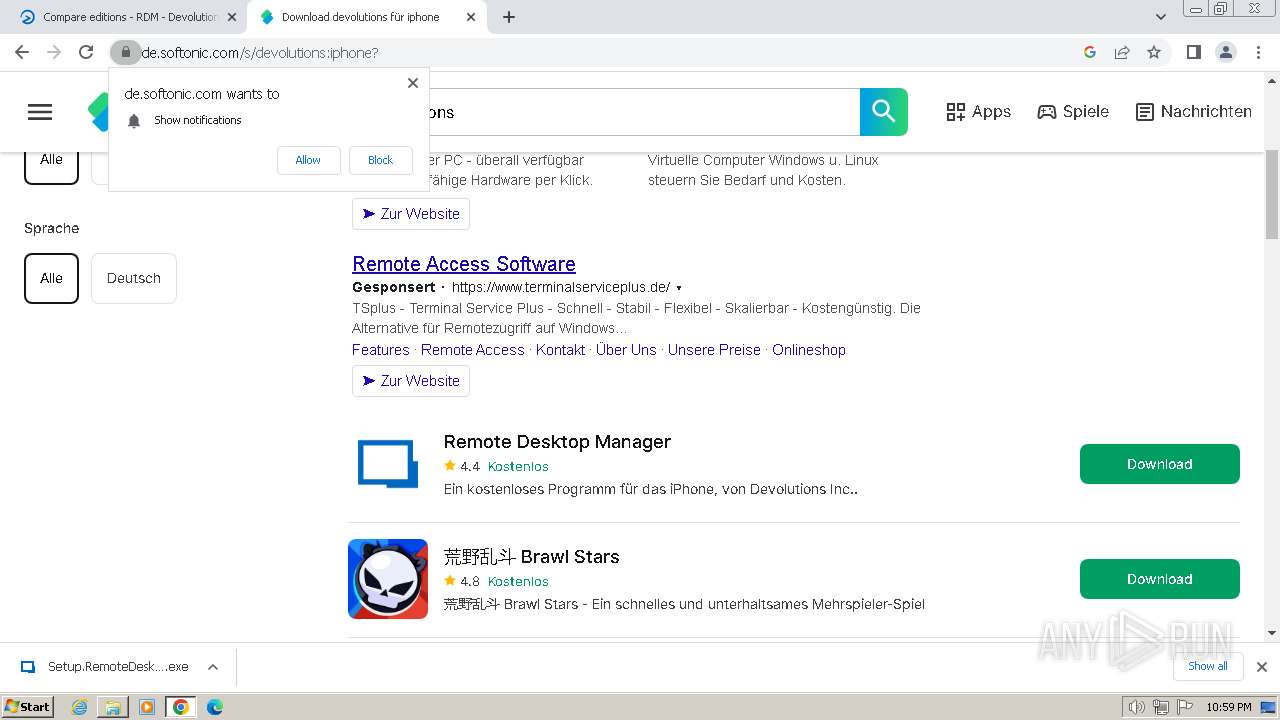Close the Compare editions tab
The image size is (1280, 720).
click(x=232, y=17)
